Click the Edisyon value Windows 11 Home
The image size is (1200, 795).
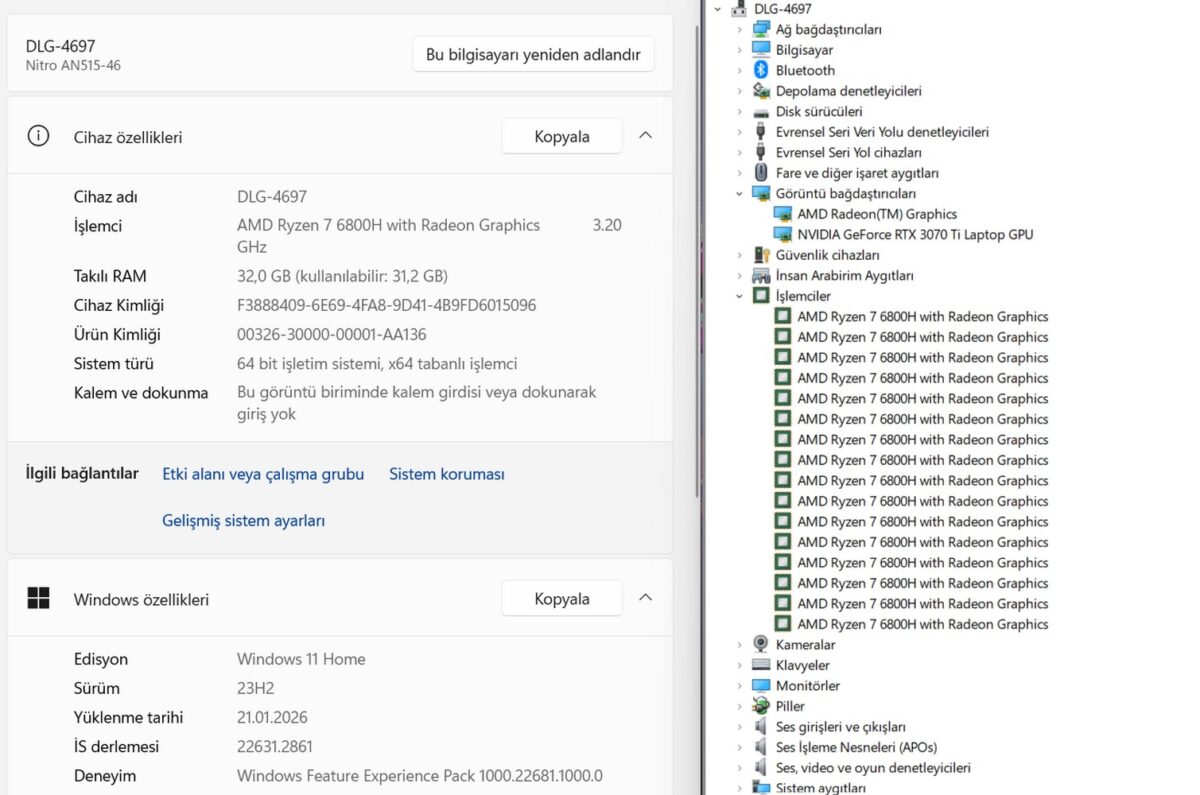point(301,659)
